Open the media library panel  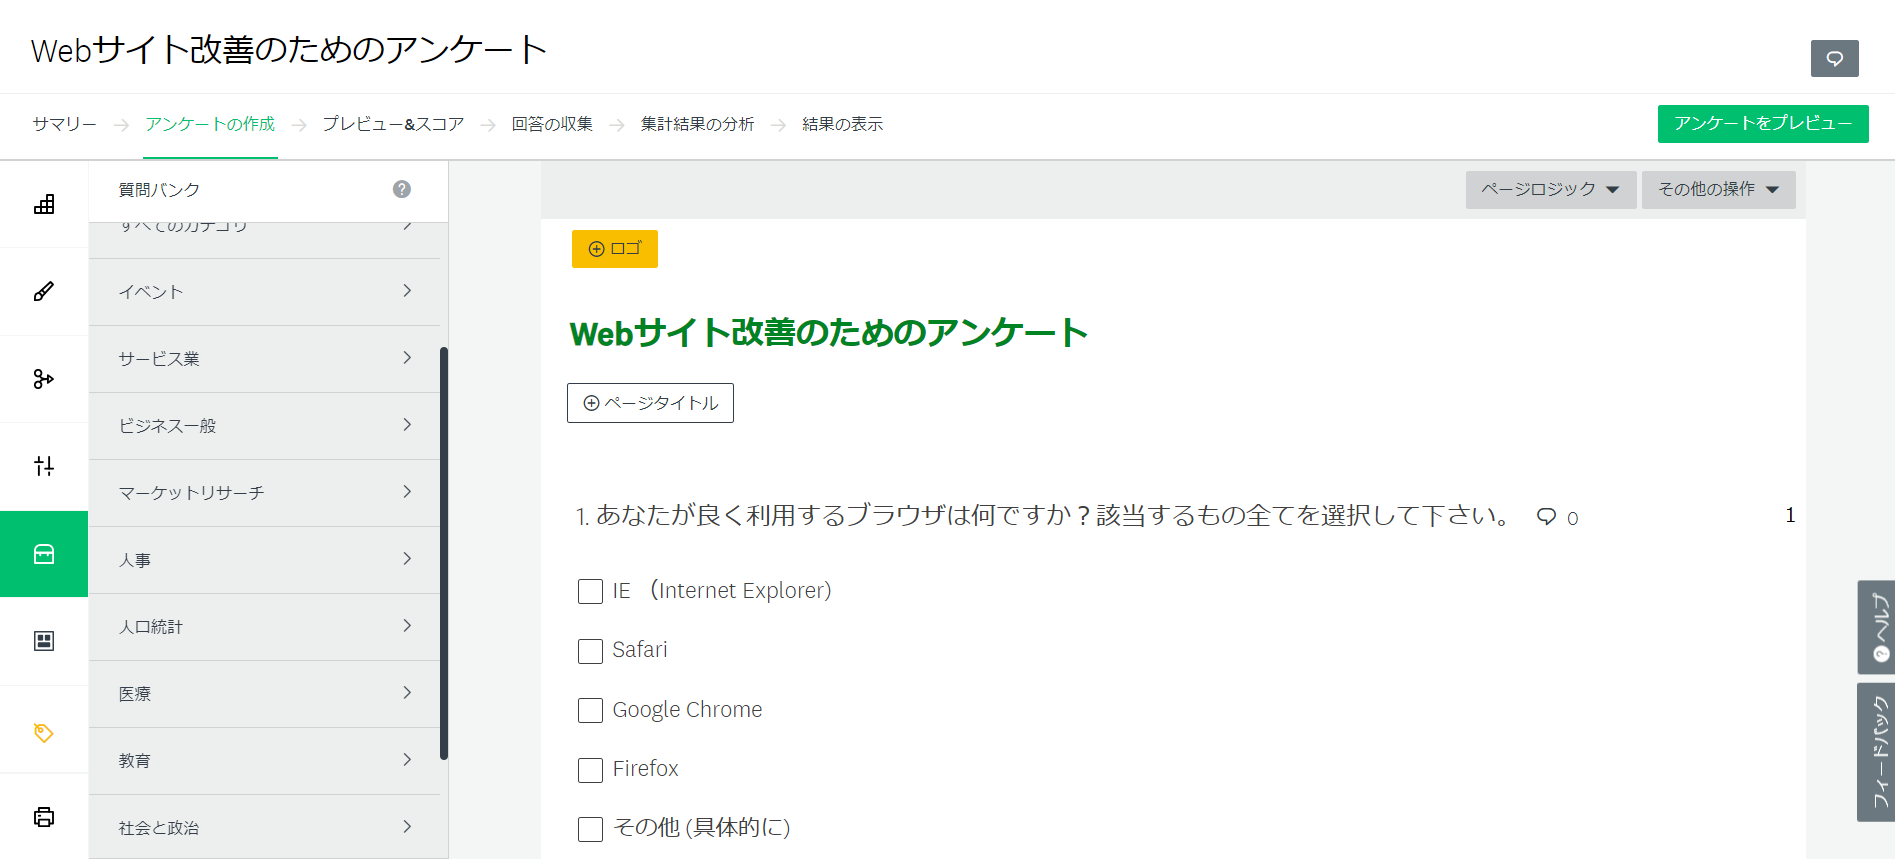pos(44,641)
